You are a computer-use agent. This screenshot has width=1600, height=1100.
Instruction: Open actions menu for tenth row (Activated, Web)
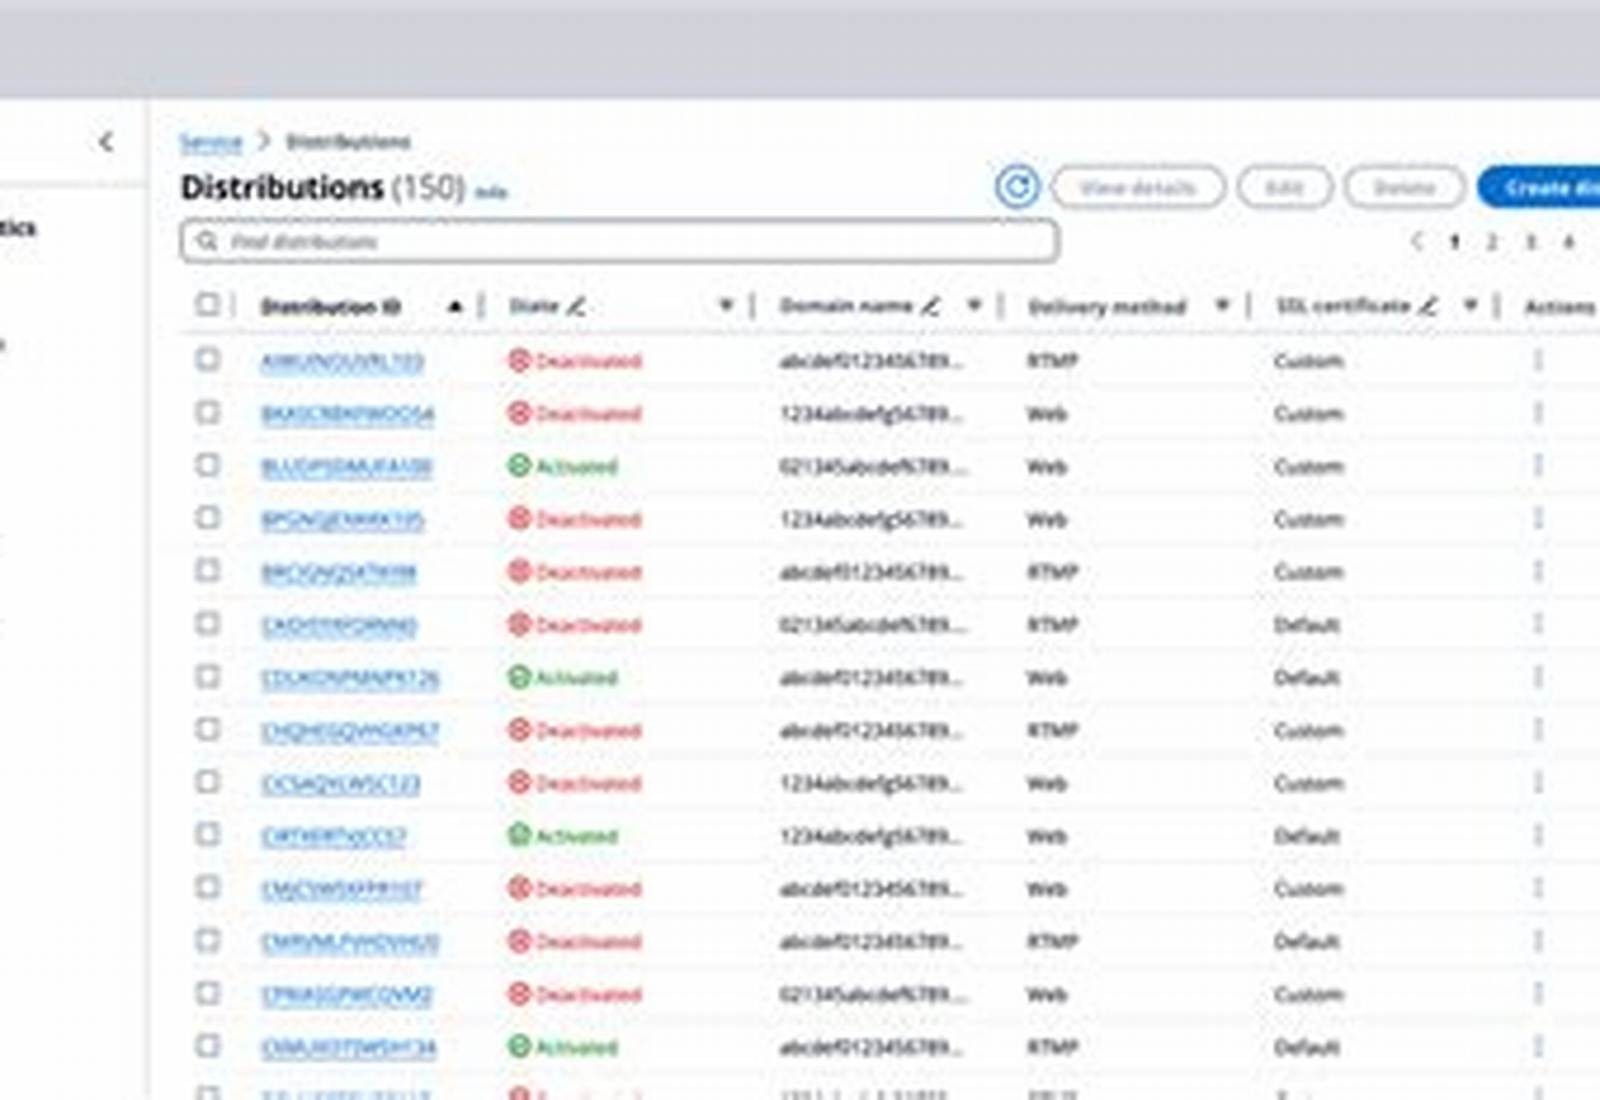[x=1538, y=835]
